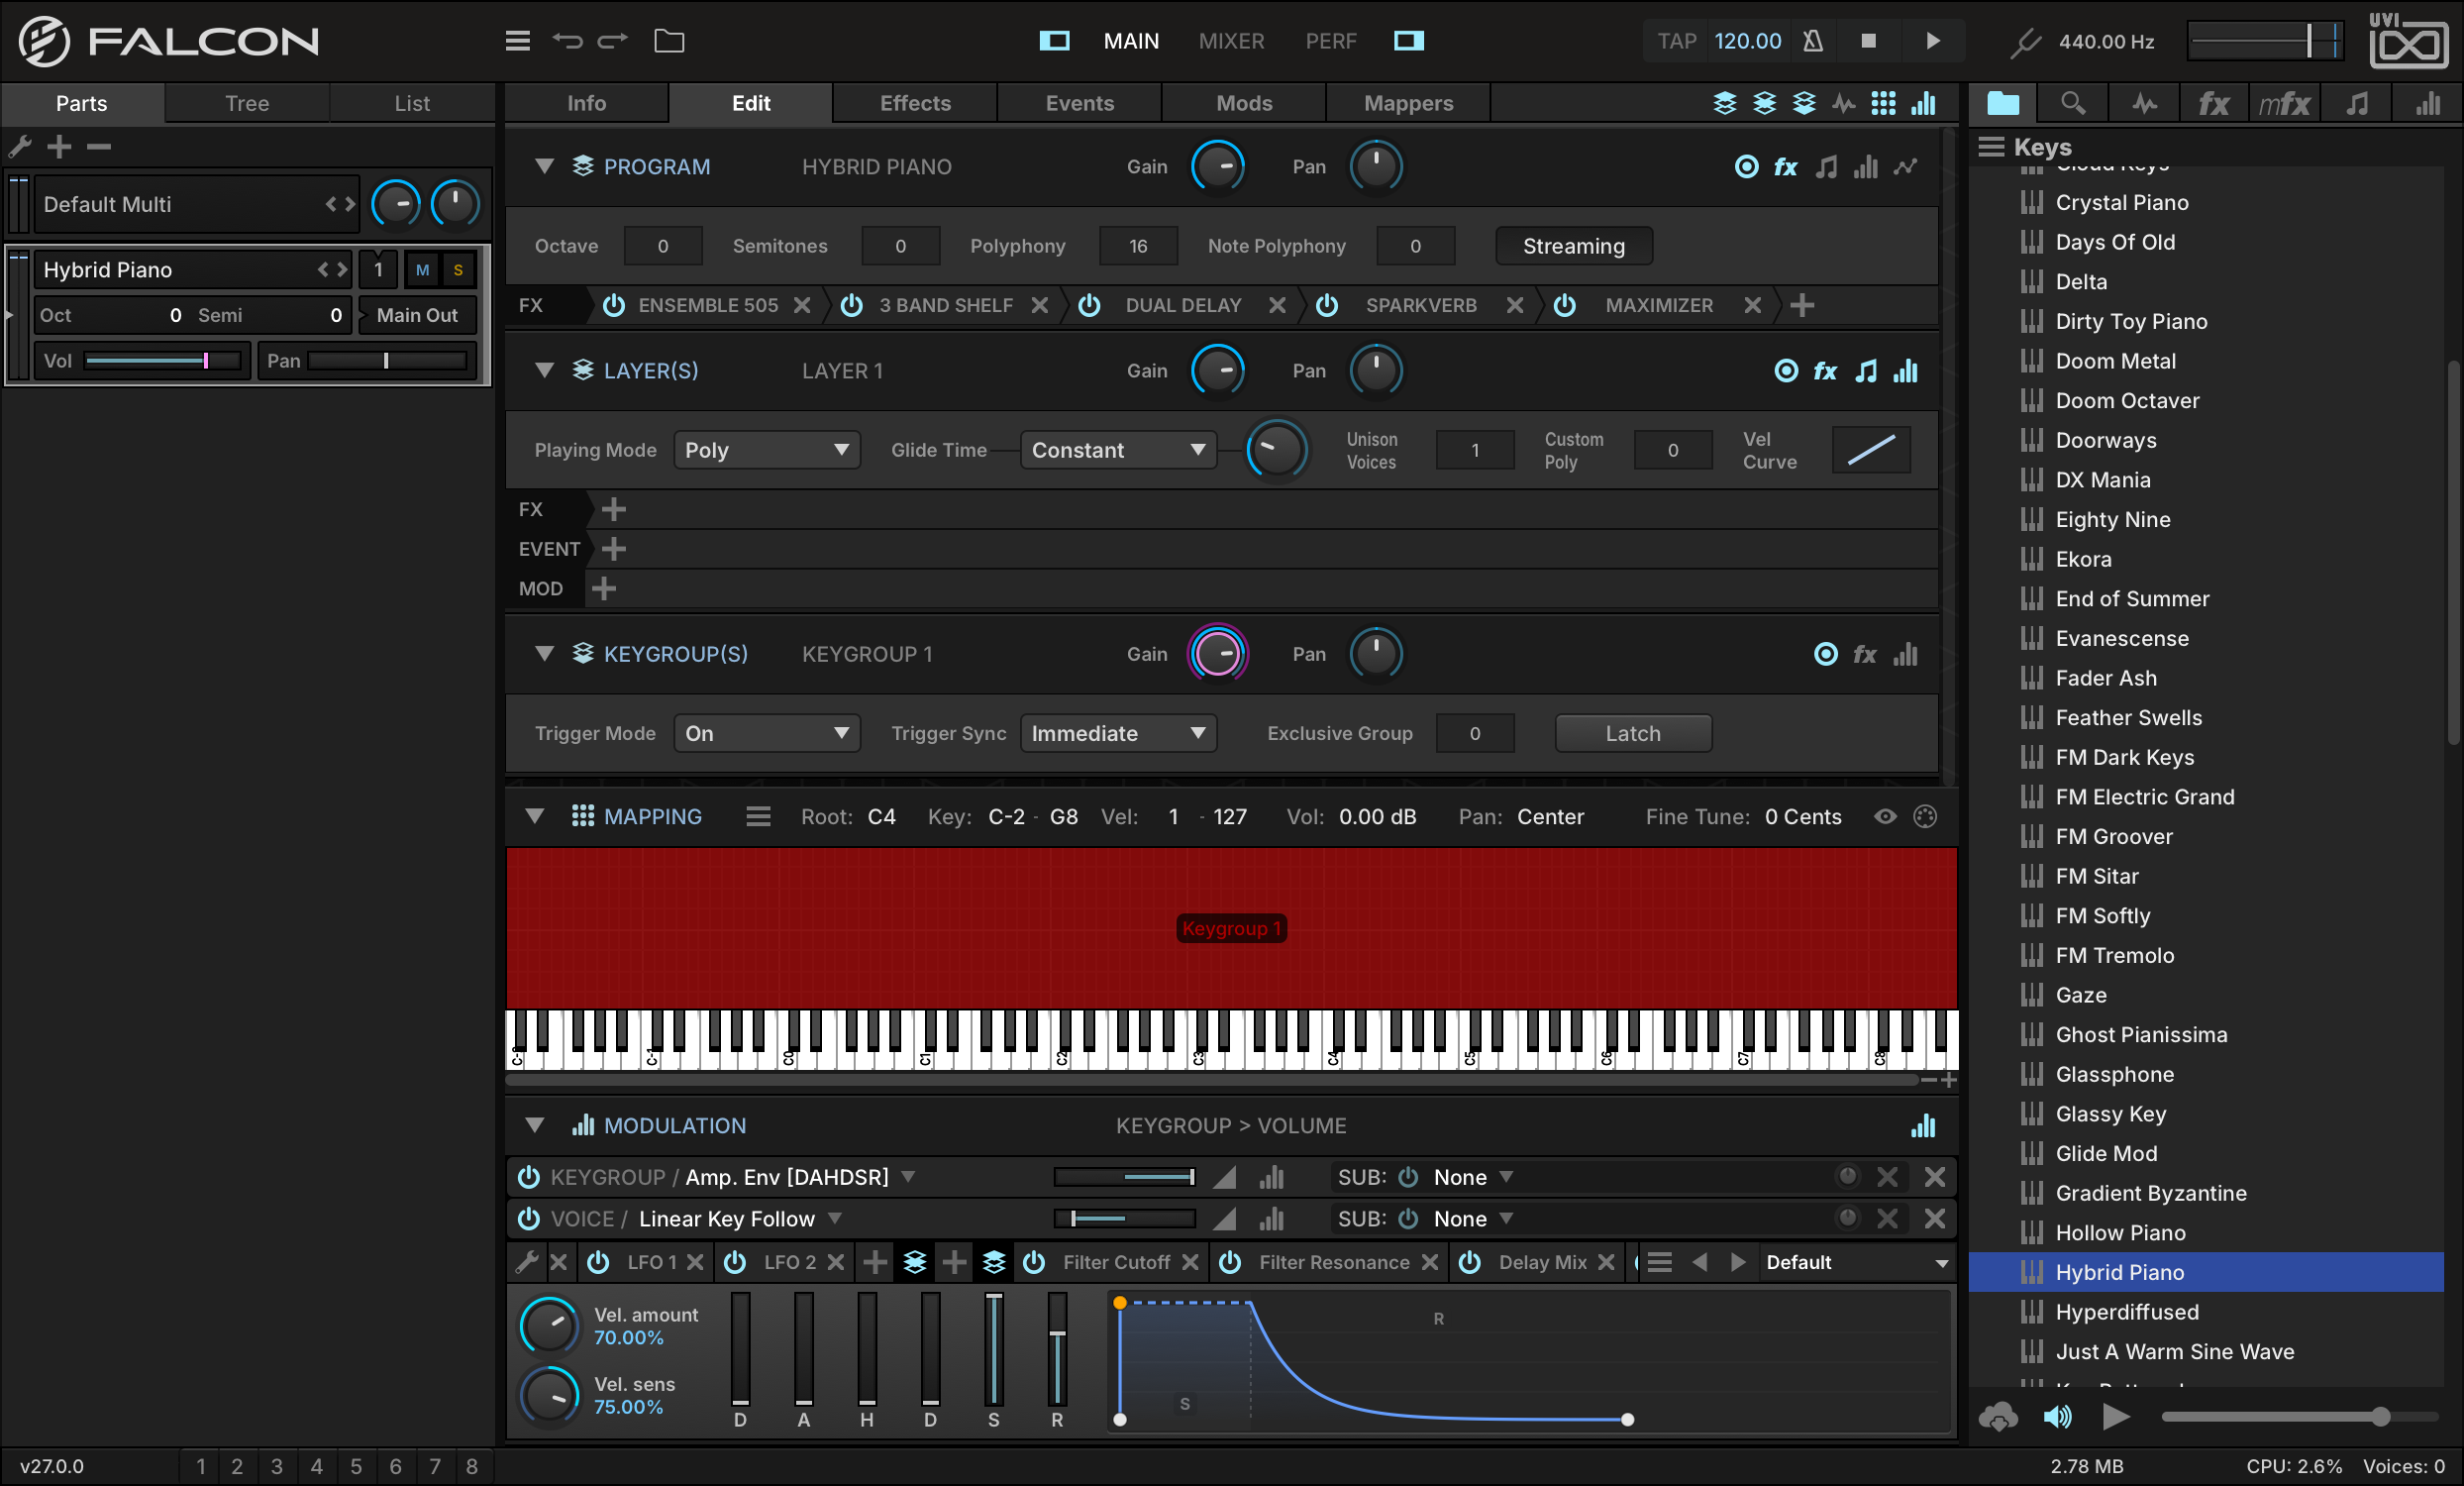This screenshot has width=2464, height=1486.
Task: Click the transport play button
Action: coord(1933,41)
